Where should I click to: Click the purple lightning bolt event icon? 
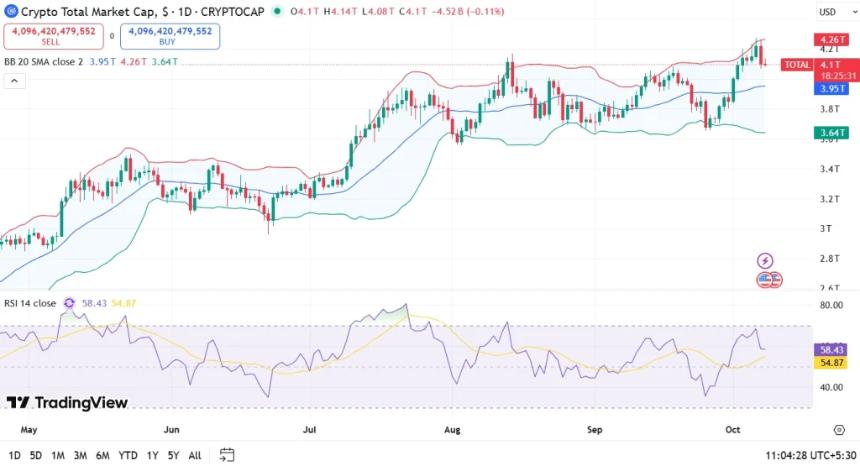coord(765,261)
